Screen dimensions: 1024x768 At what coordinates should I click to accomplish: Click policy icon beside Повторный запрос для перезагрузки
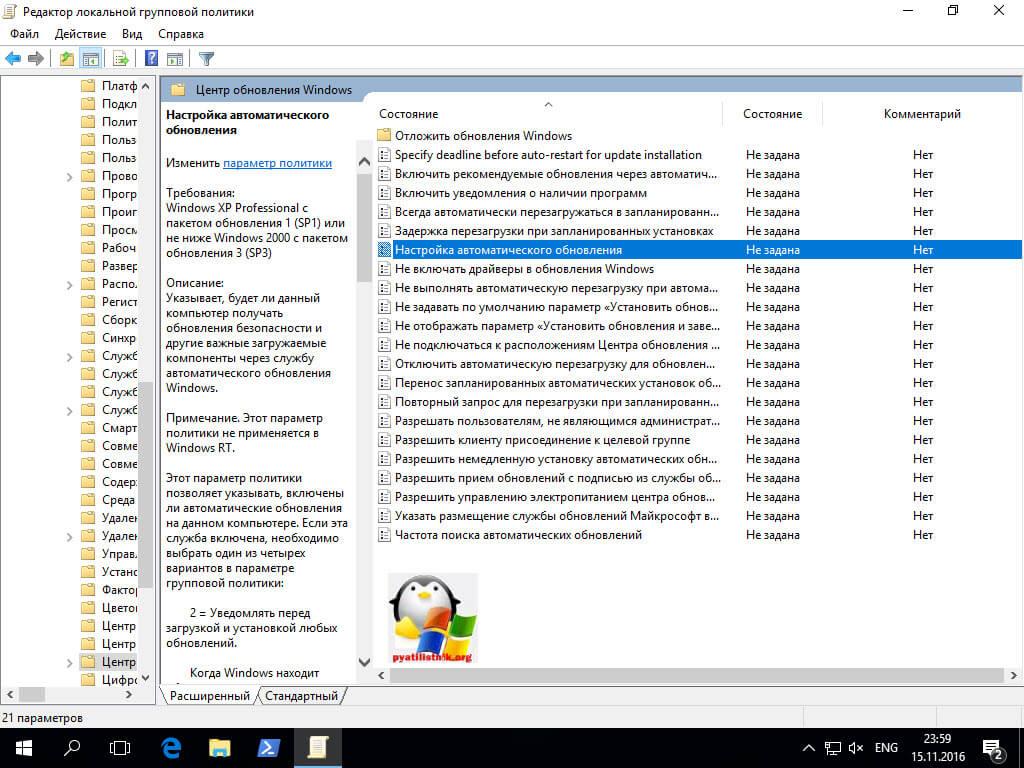click(384, 402)
